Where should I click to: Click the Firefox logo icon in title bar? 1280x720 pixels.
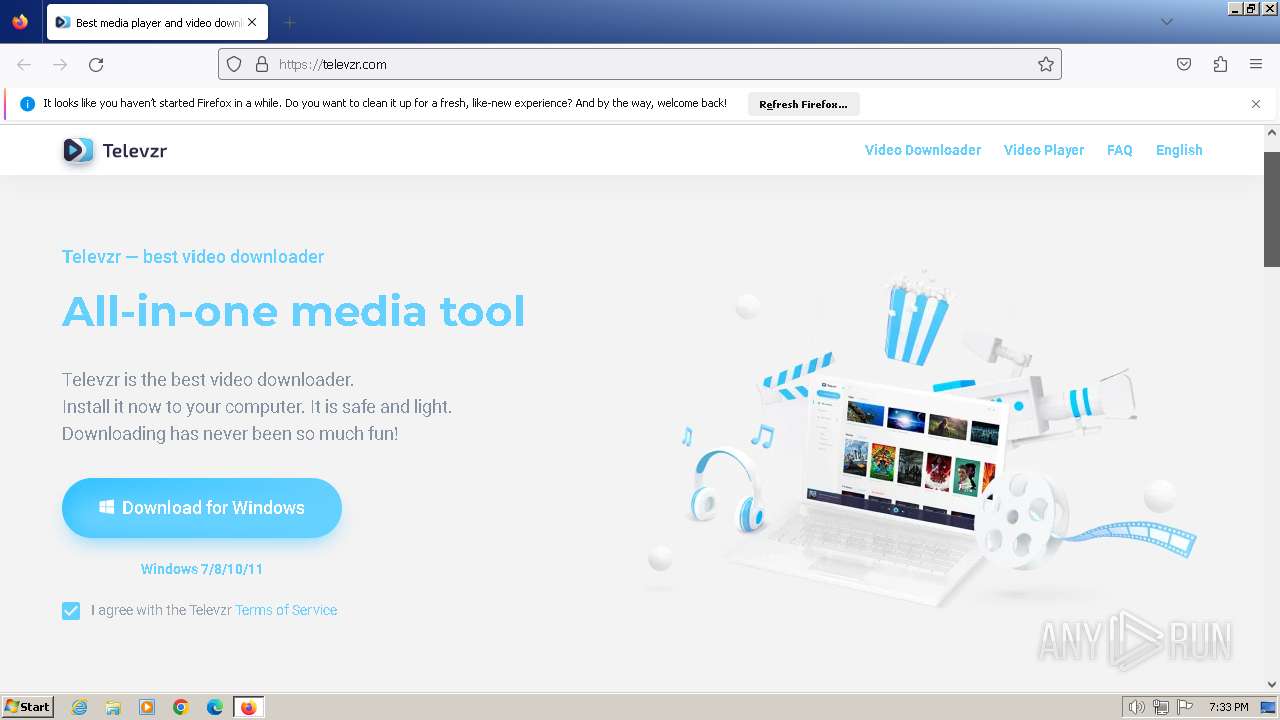[20, 21]
